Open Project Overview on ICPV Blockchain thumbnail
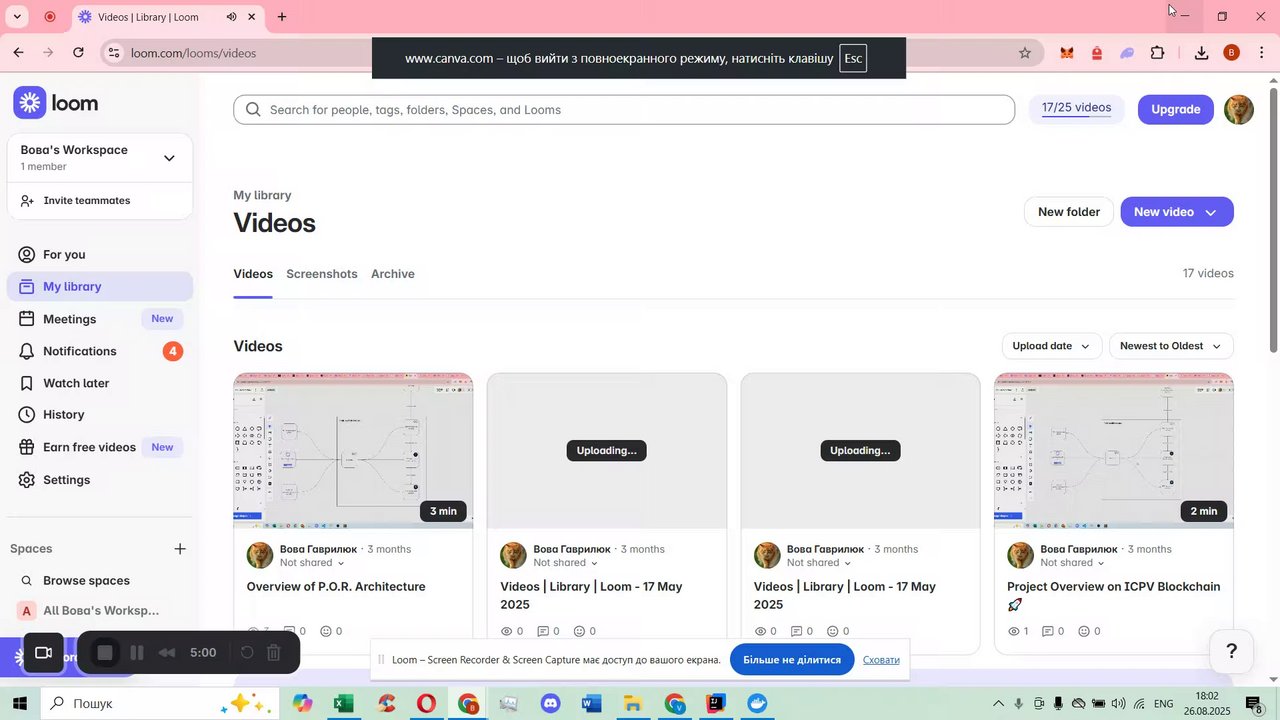1280x720 pixels. [x=1114, y=450]
